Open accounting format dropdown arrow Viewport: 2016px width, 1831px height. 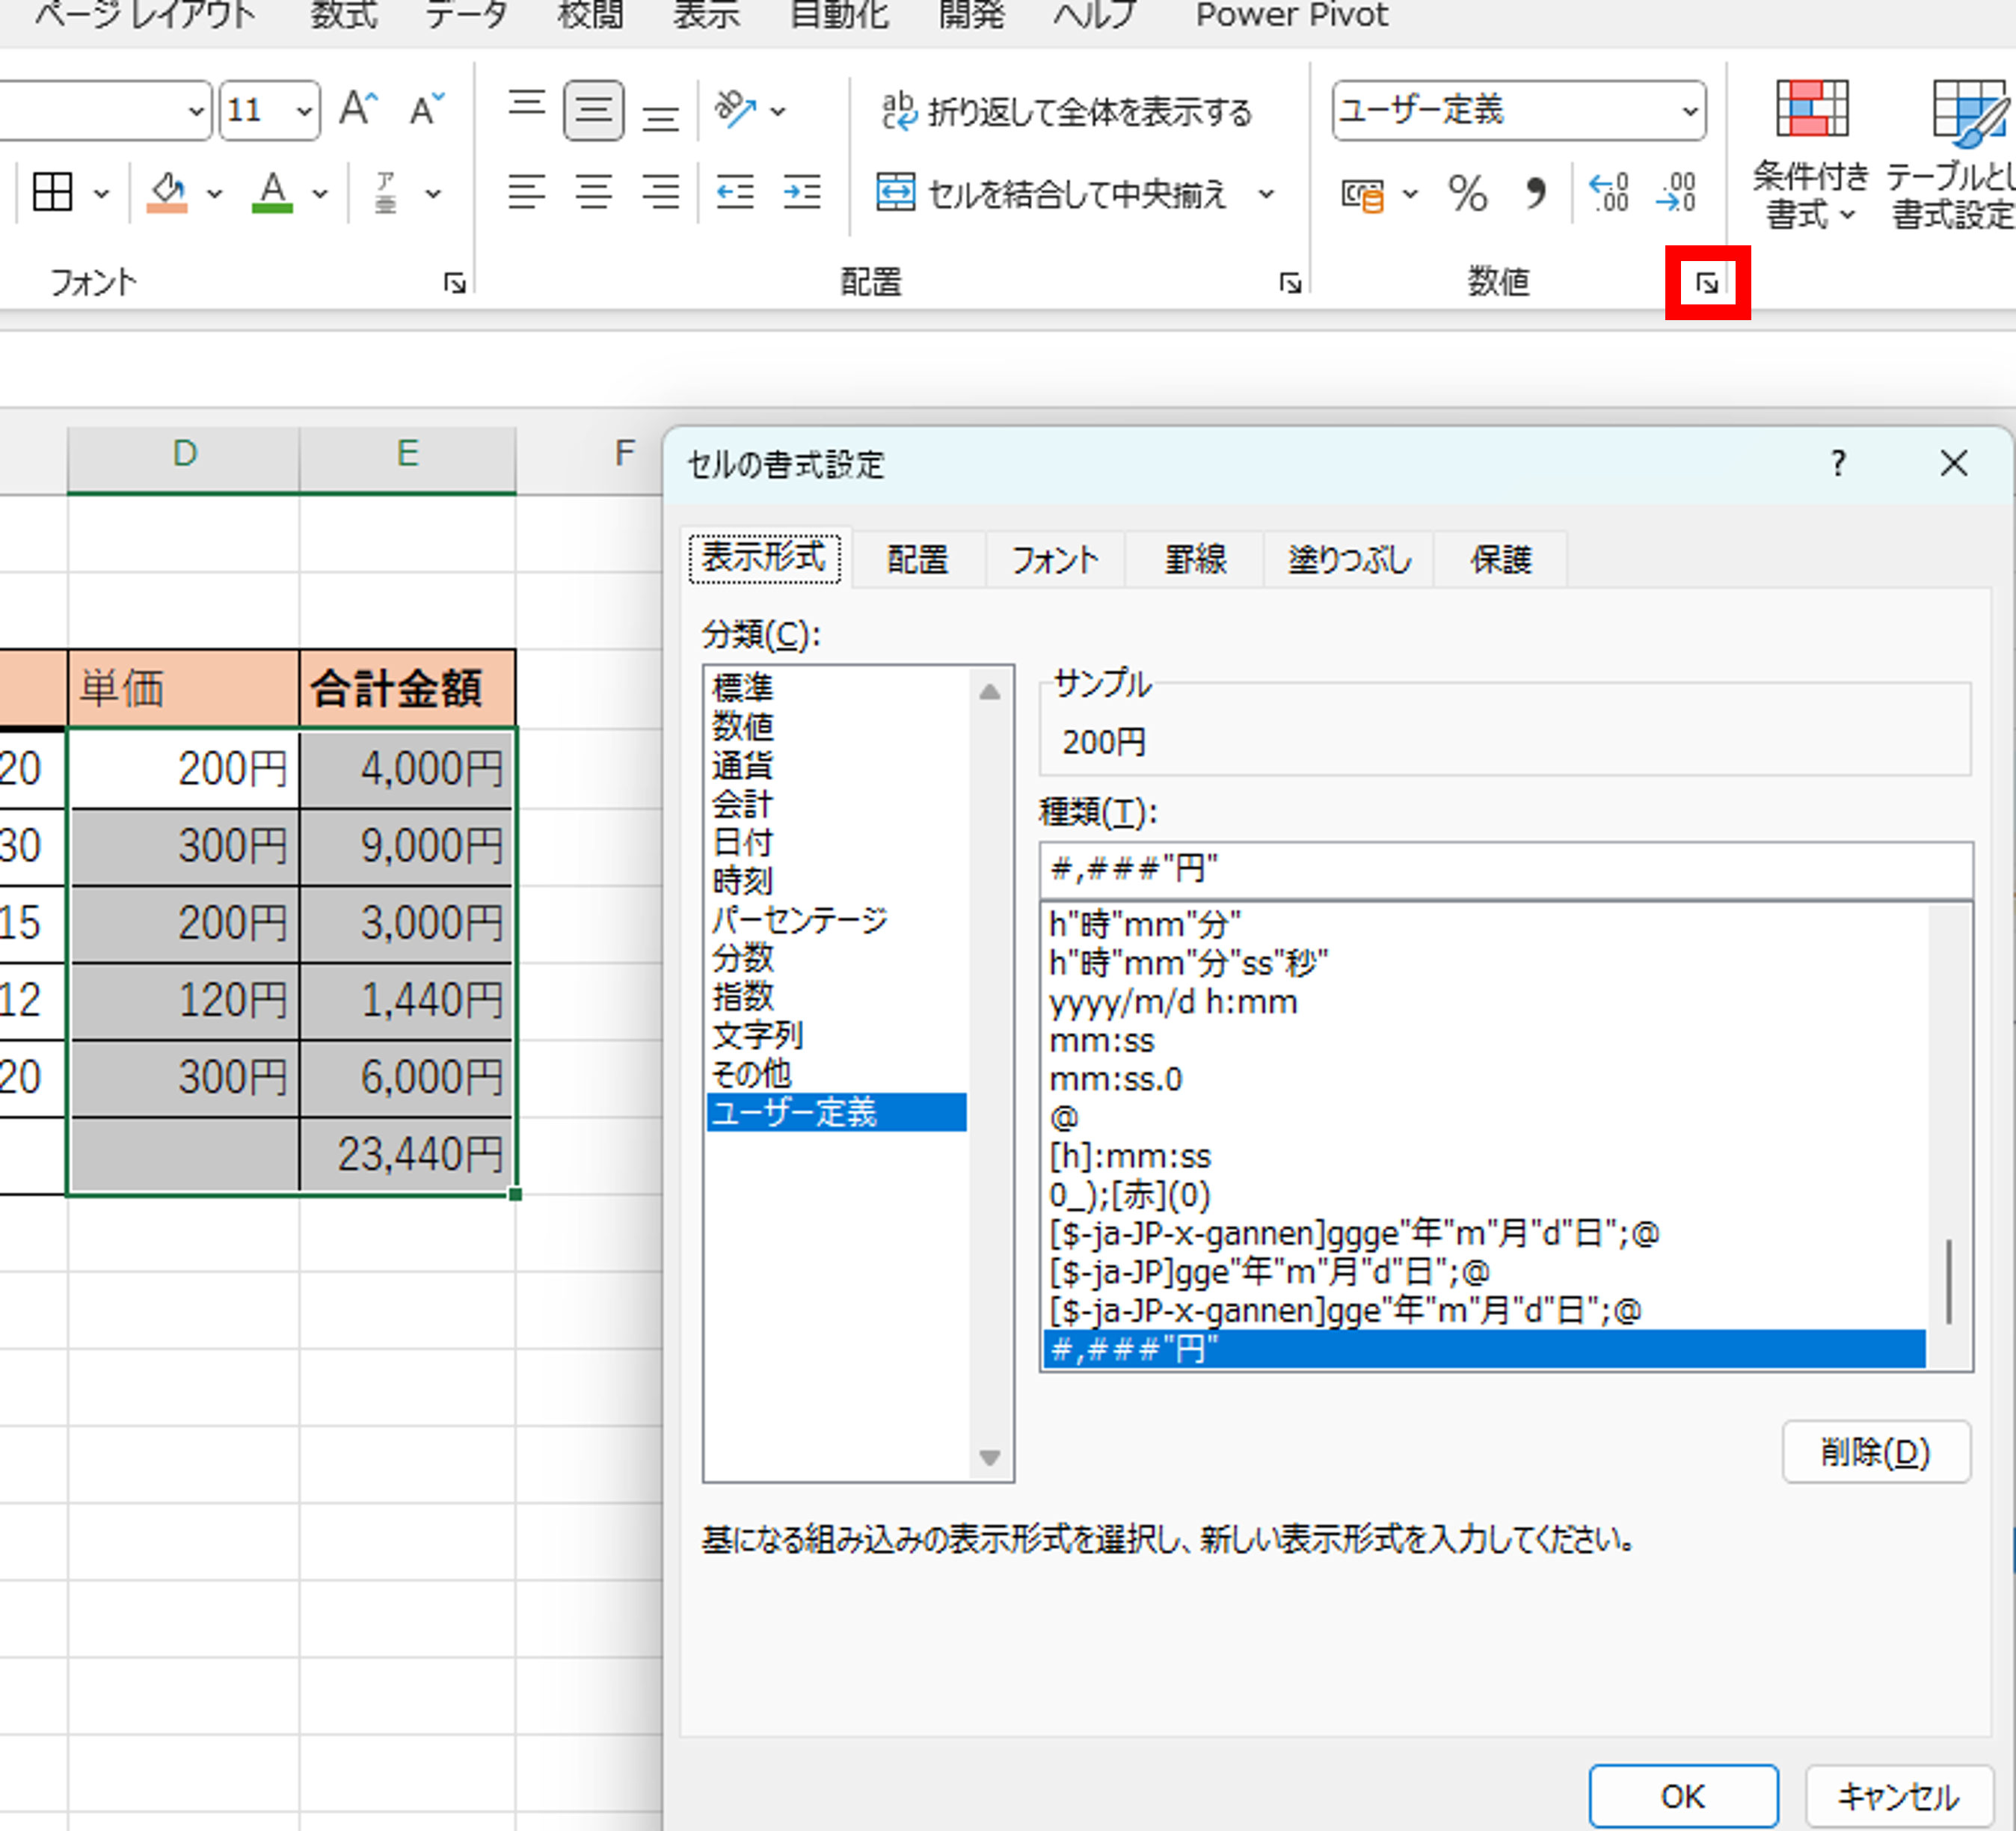coord(1410,194)
